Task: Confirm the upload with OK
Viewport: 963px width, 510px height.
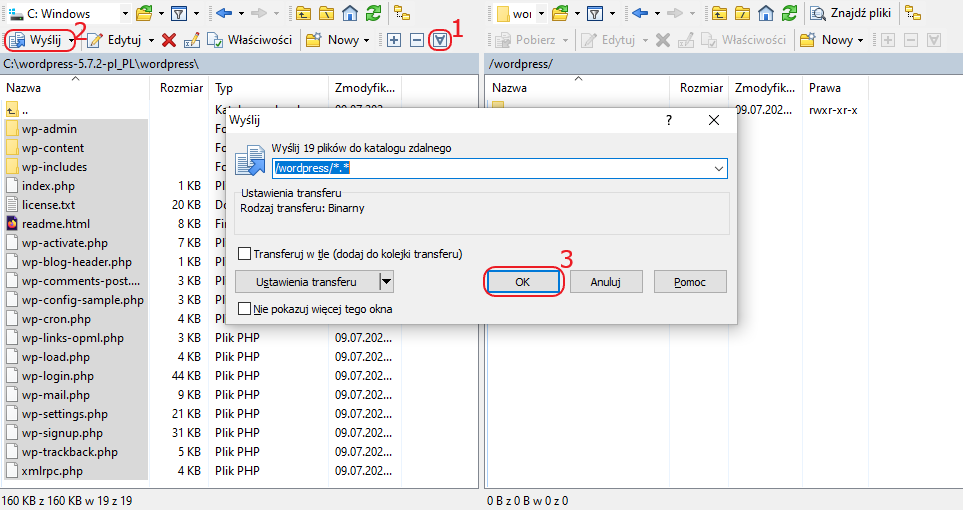Action: [523, 282]
